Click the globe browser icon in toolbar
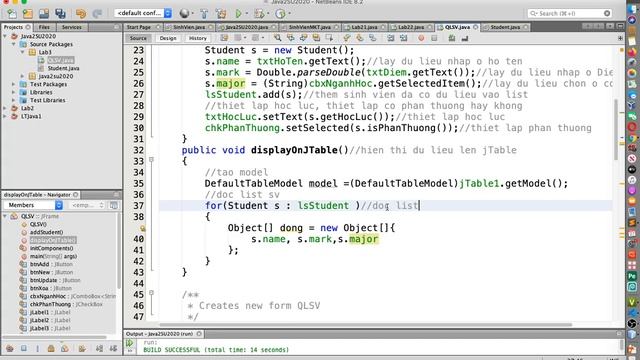The image size is (640, 360). [x=184, y=13]
